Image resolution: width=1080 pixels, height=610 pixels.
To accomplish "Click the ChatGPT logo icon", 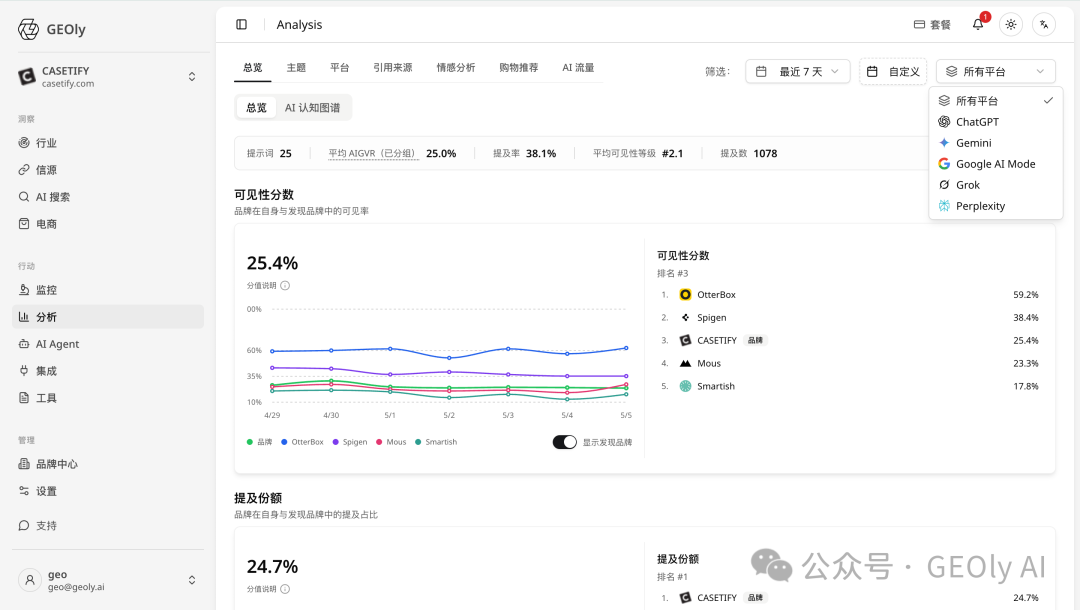I will 944,122.
